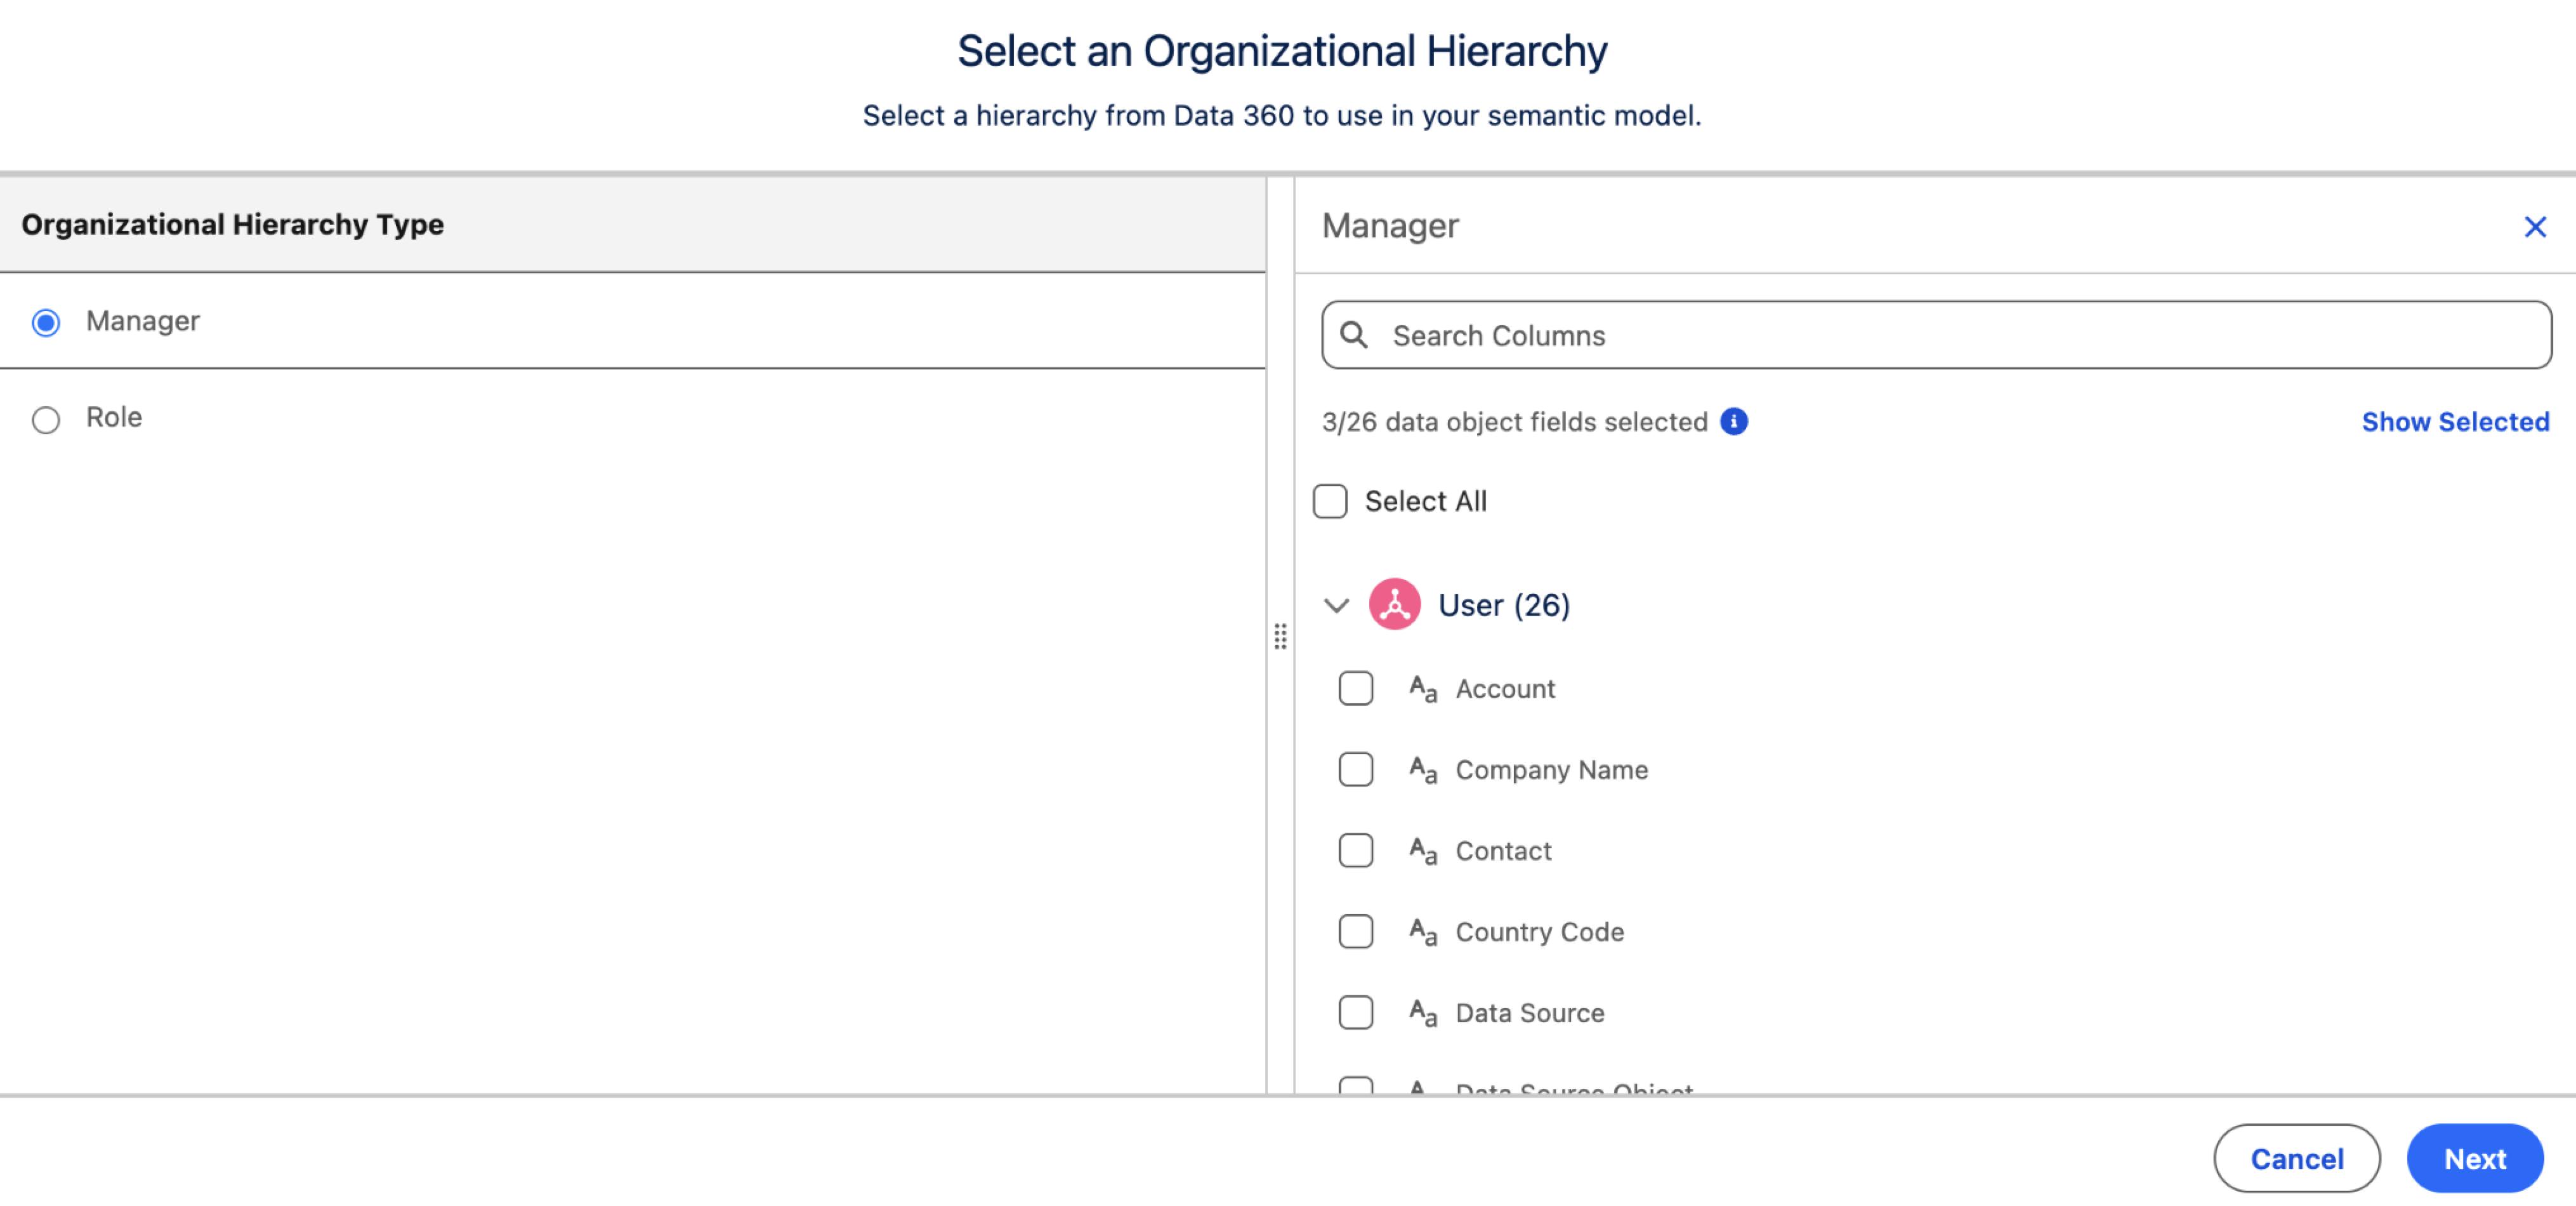Screen dimensions: 2576x1206
Task: Click the Manager row label text
Action: [x=142, y=321]
